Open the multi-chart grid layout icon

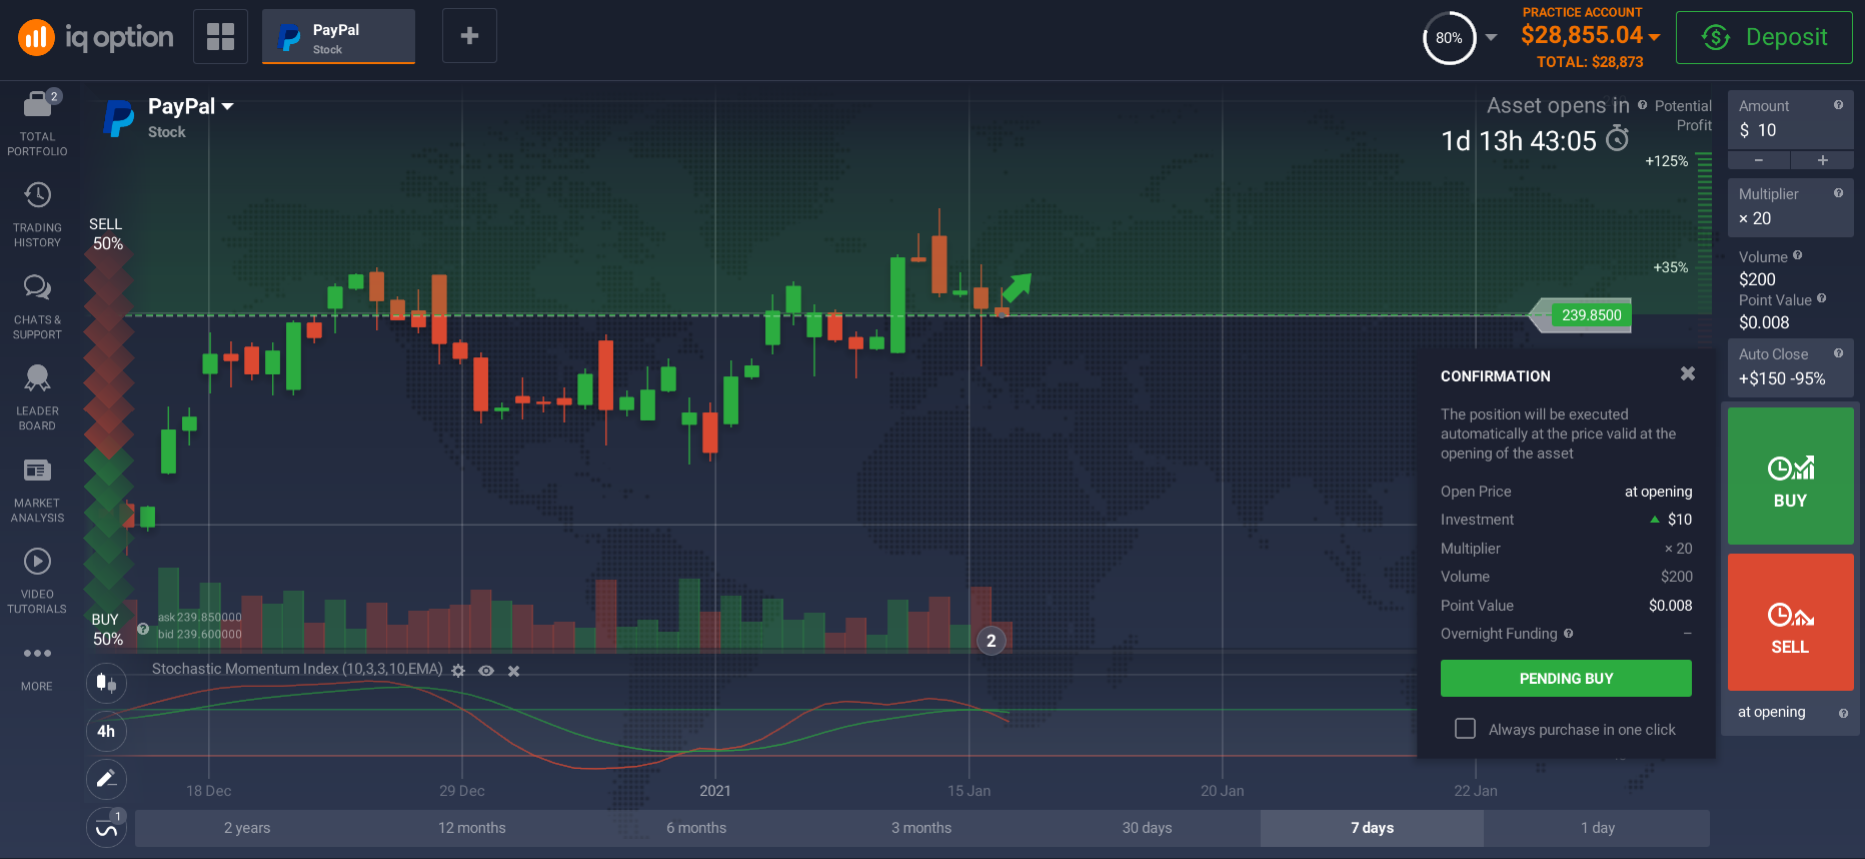pyautogui.click(x=220, y=36)
